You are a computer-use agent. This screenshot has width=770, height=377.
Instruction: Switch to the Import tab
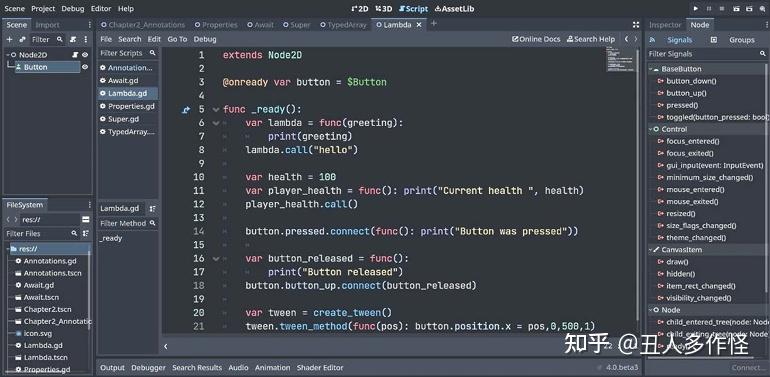(x=48, y=25)
